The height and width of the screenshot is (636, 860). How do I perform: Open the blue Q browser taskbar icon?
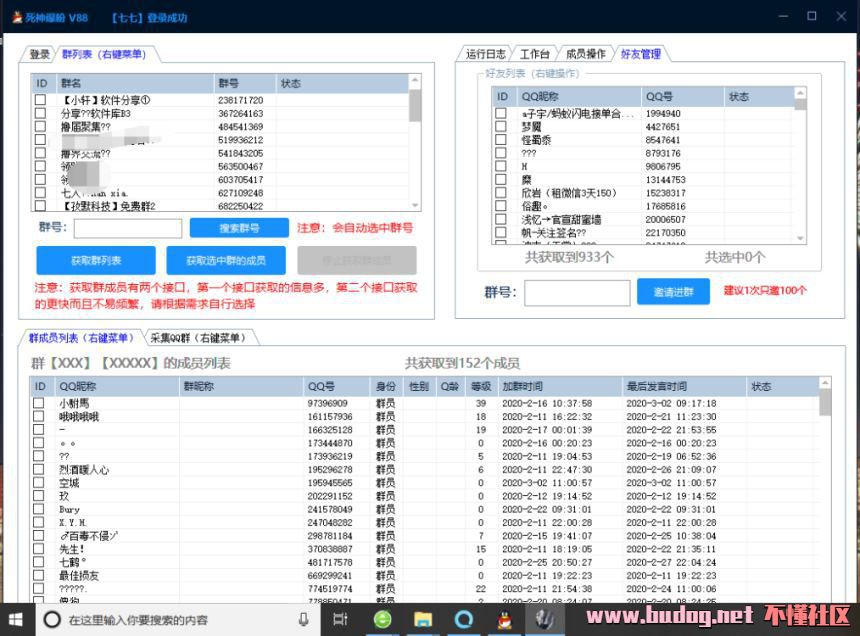tap(464, 620)
